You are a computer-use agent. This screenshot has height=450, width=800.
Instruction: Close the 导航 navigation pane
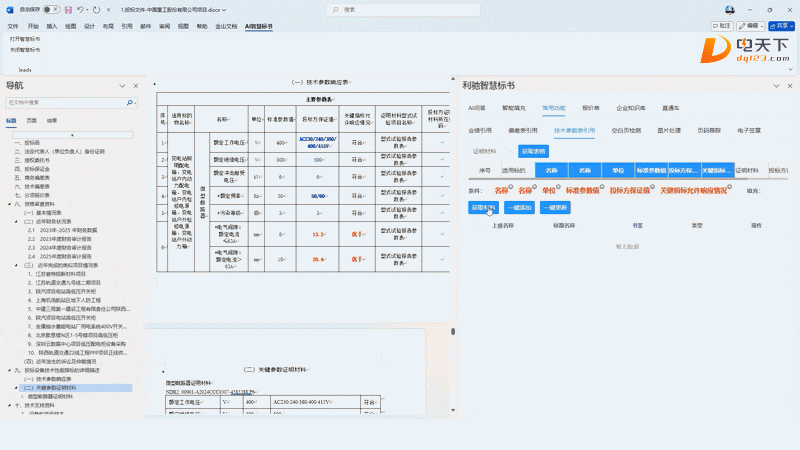point(136,86)
